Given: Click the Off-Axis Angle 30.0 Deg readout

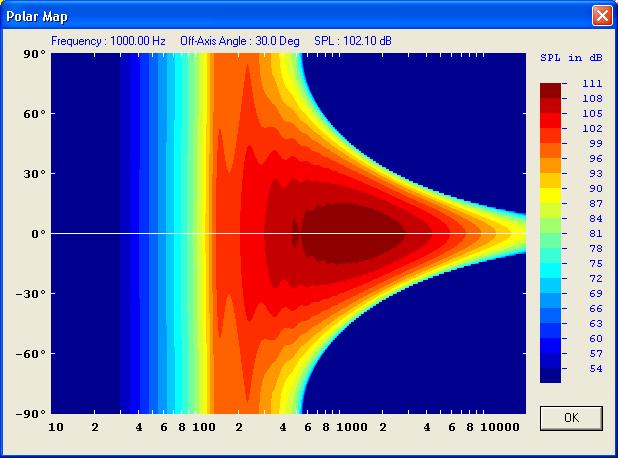Looking at the screenshot, I should point(240,41).
